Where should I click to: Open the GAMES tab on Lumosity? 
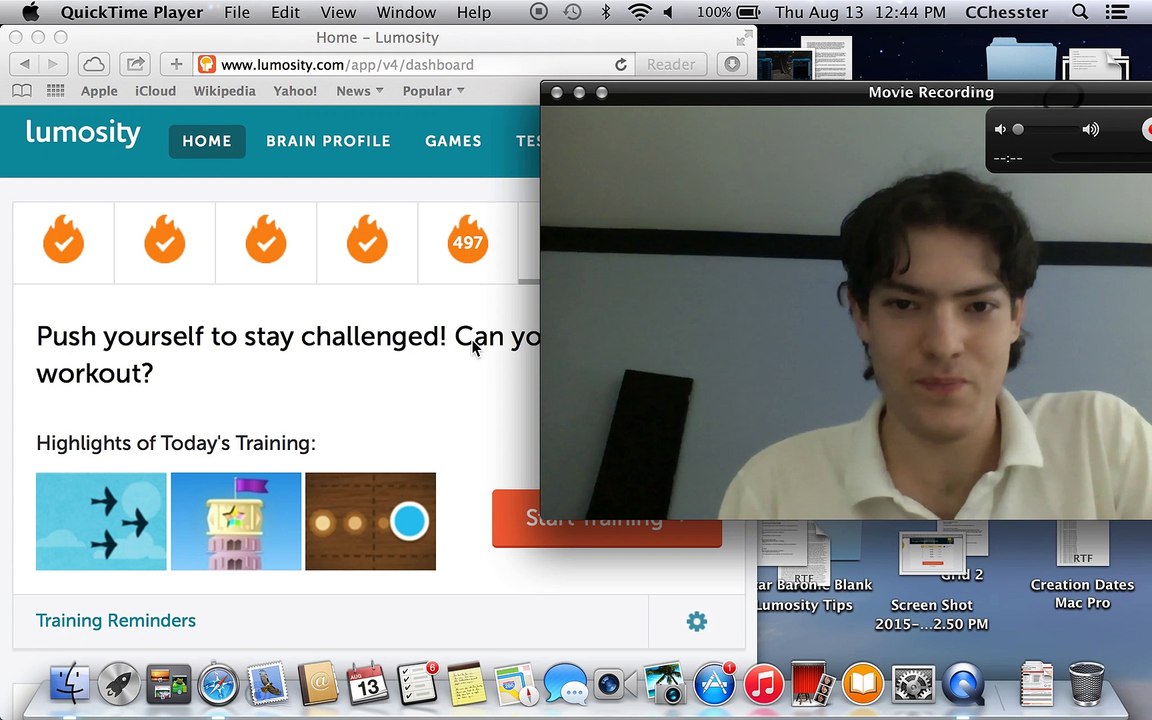453,141
